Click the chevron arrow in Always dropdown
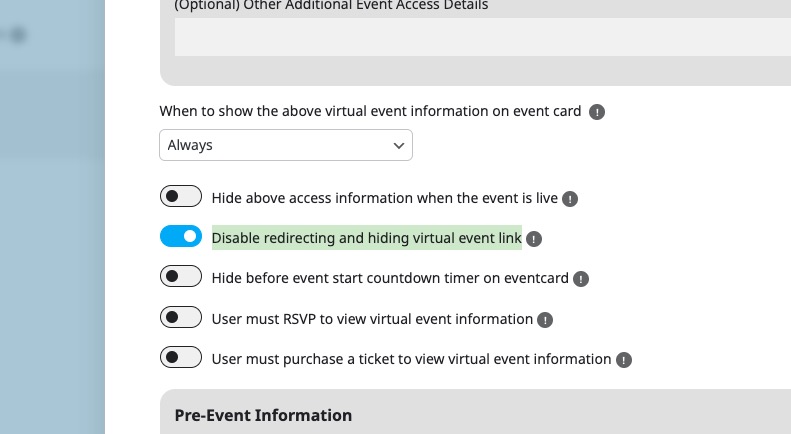The width and height of the screenshot is (791, 434). pyautogui.click(x=399, y=146)
